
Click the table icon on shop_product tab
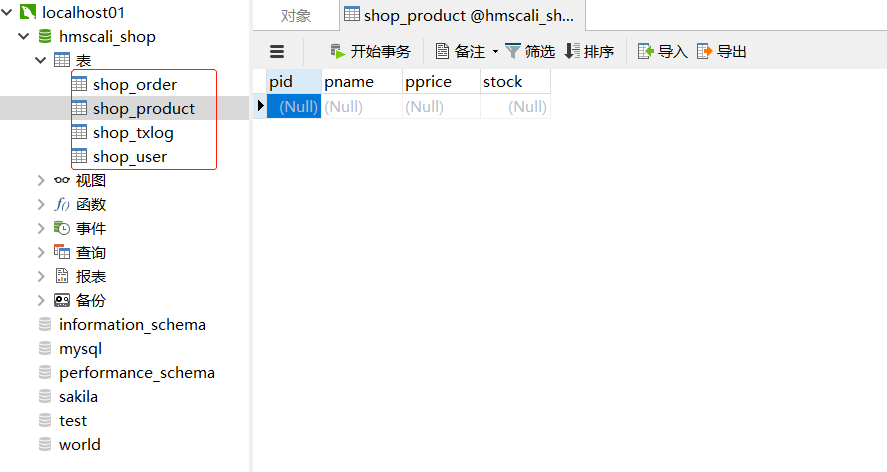pyautogui.click(x=352, y=14)
